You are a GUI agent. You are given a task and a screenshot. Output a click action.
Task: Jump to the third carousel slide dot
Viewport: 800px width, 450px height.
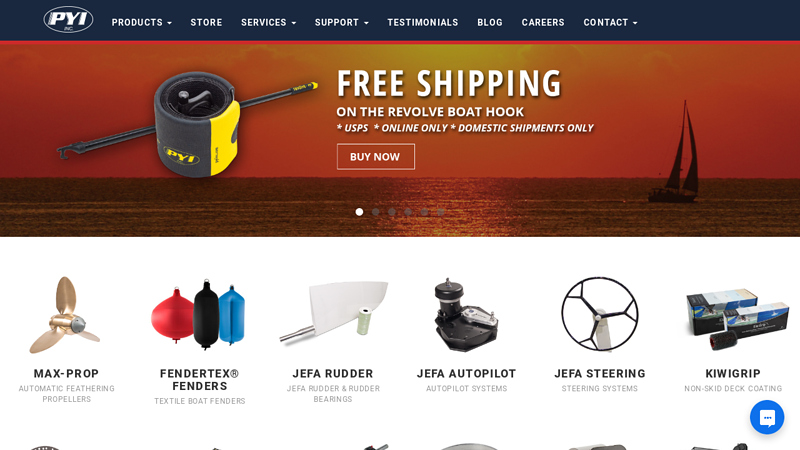392,212
